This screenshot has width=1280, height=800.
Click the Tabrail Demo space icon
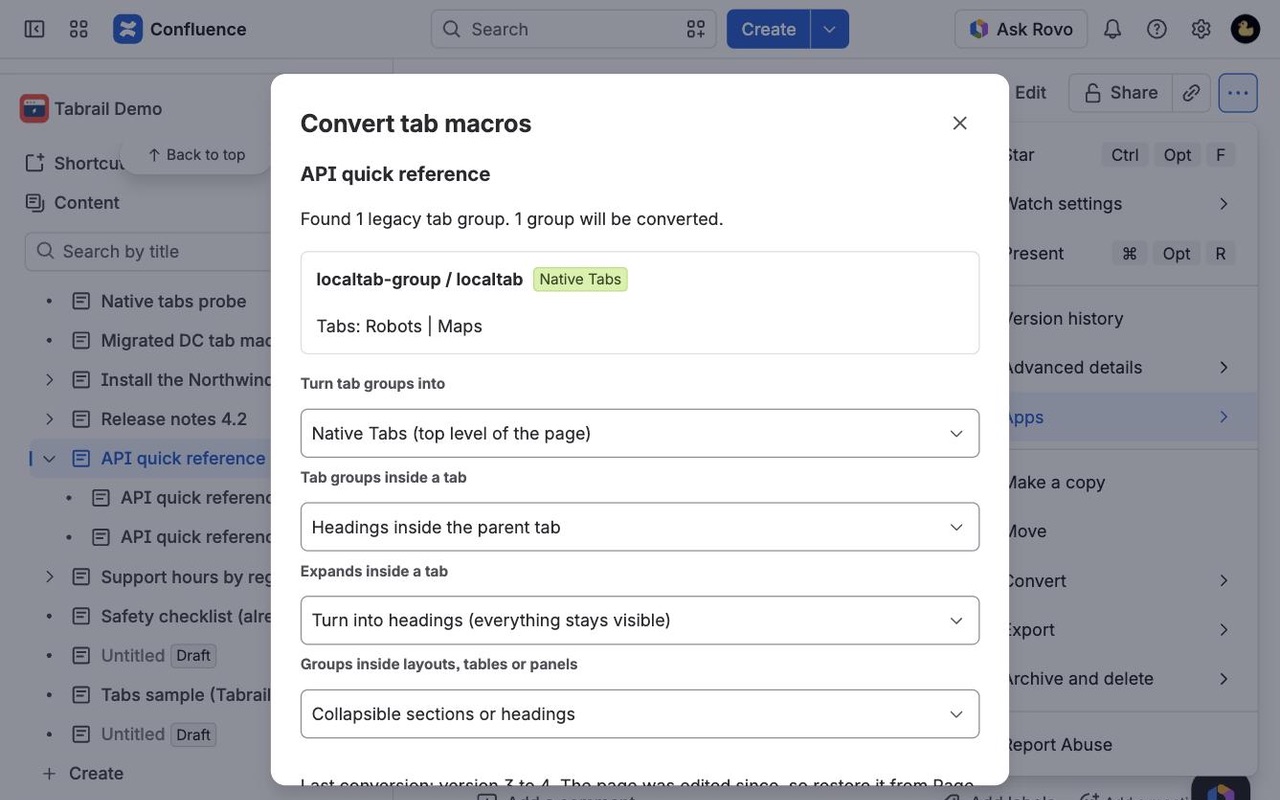[x=34, y=108]
